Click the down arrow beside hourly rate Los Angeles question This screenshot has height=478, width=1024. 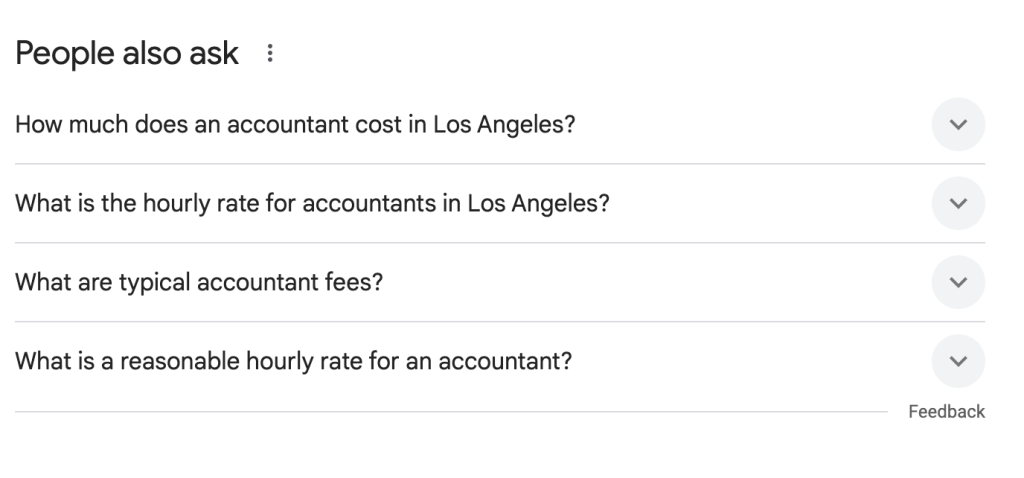click(958, 204)
